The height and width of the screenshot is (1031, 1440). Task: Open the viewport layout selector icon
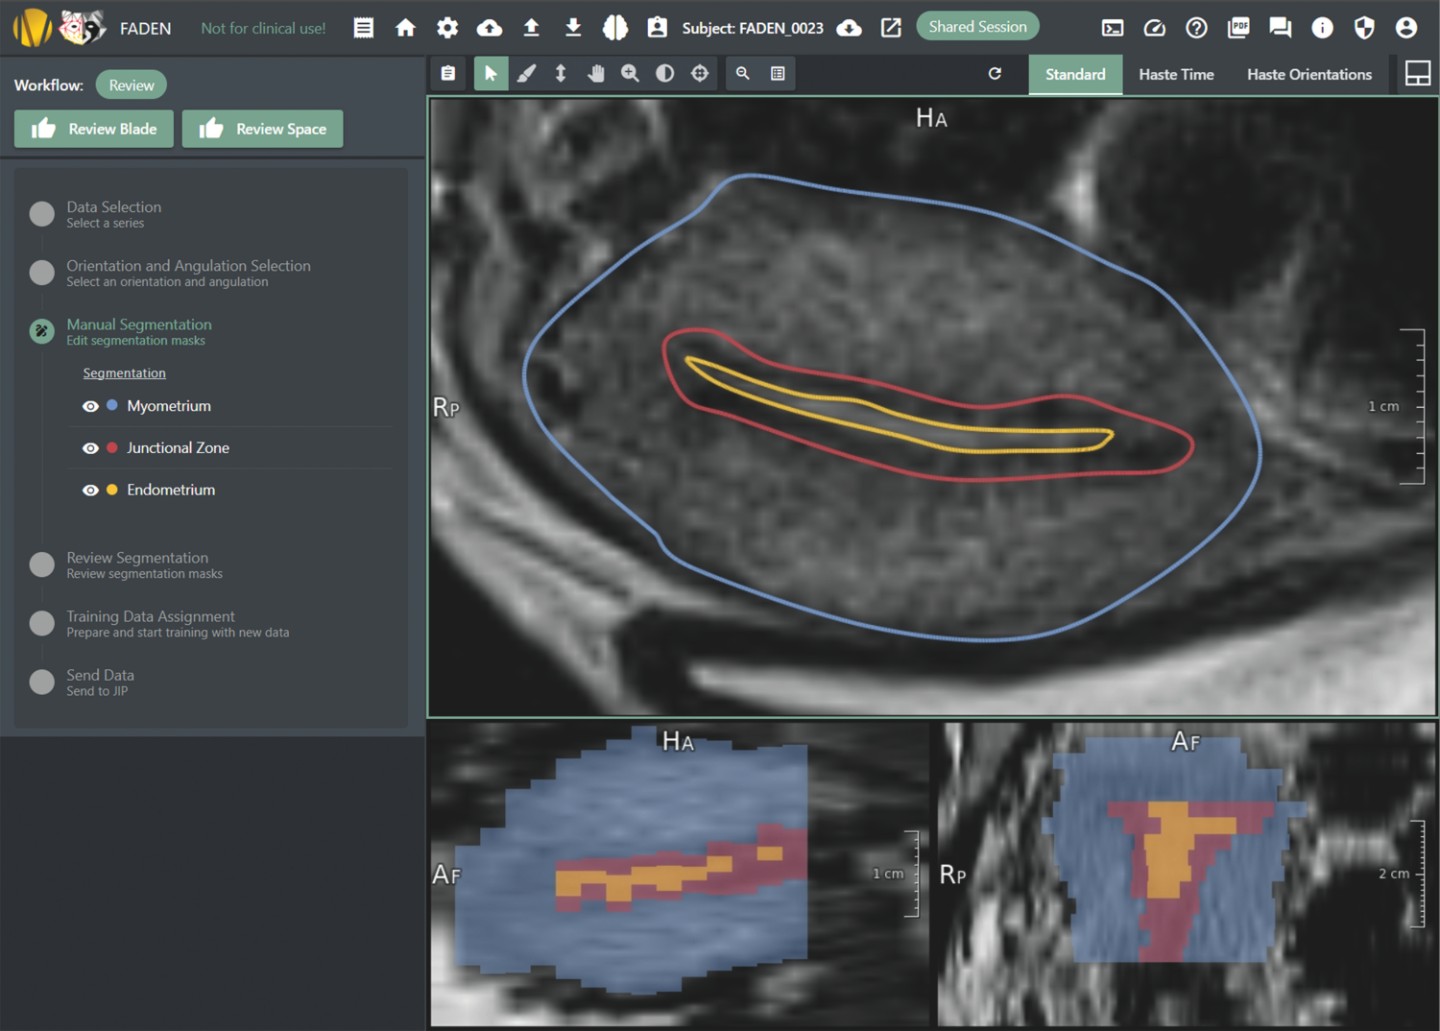tap(1417, 73)
